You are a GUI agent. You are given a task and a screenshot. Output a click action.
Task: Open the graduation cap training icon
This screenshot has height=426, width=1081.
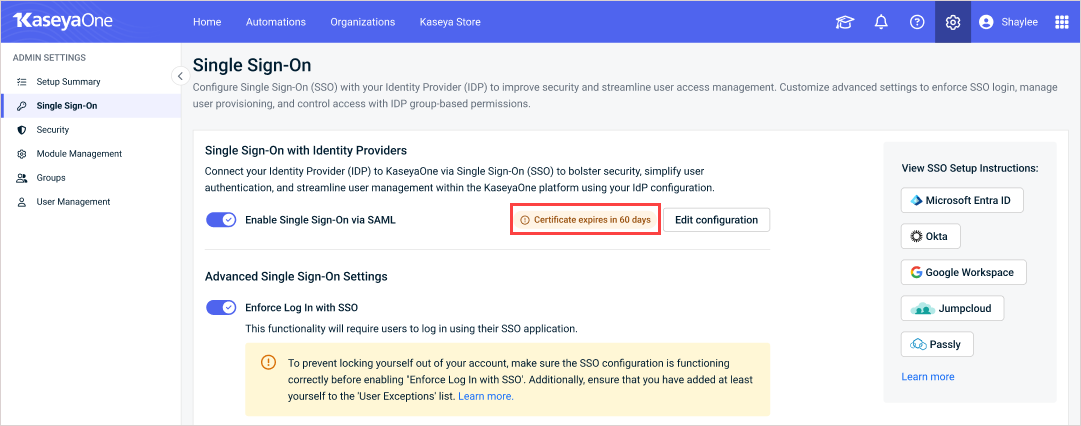coord(845,22)
